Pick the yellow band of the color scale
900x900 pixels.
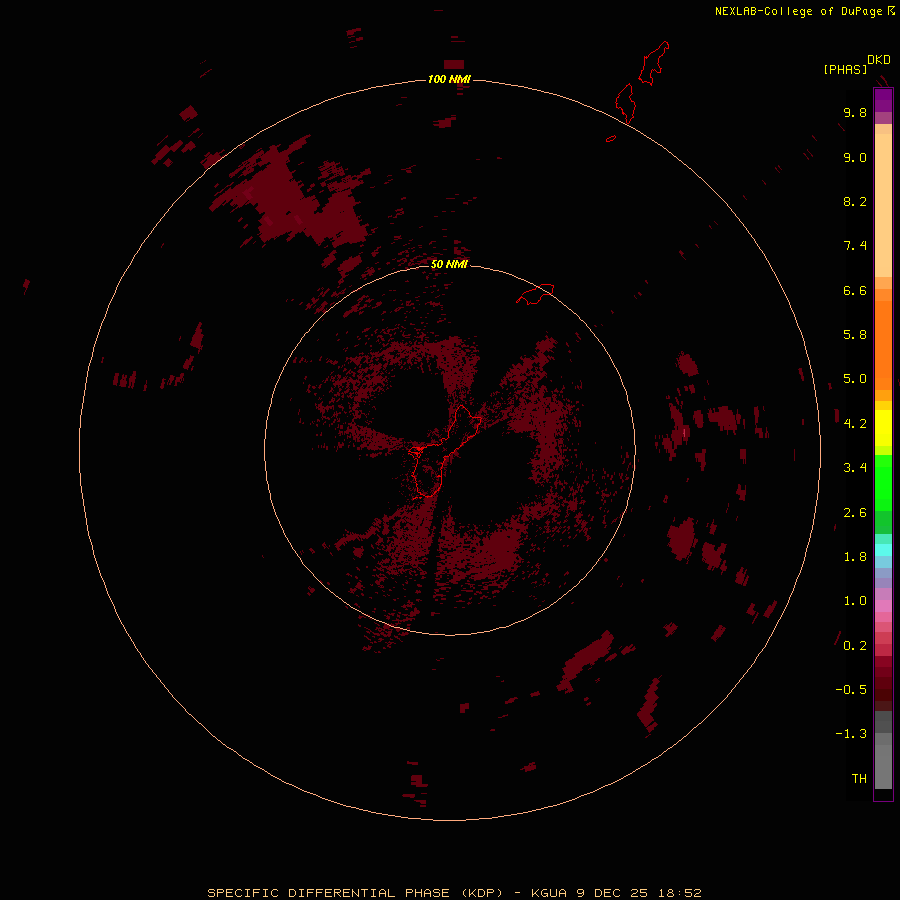coord(883,428)
